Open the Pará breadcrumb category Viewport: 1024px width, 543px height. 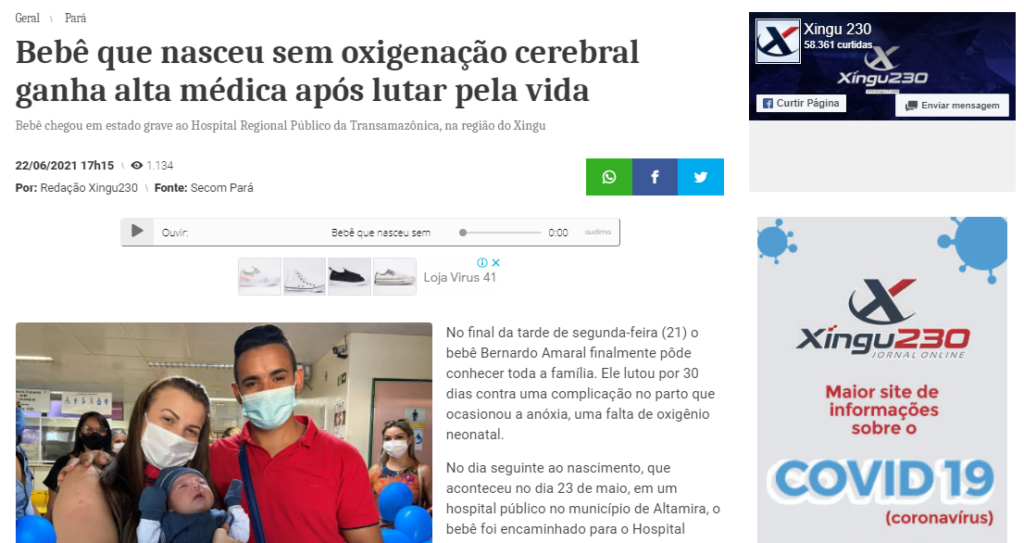click(75, 18)
